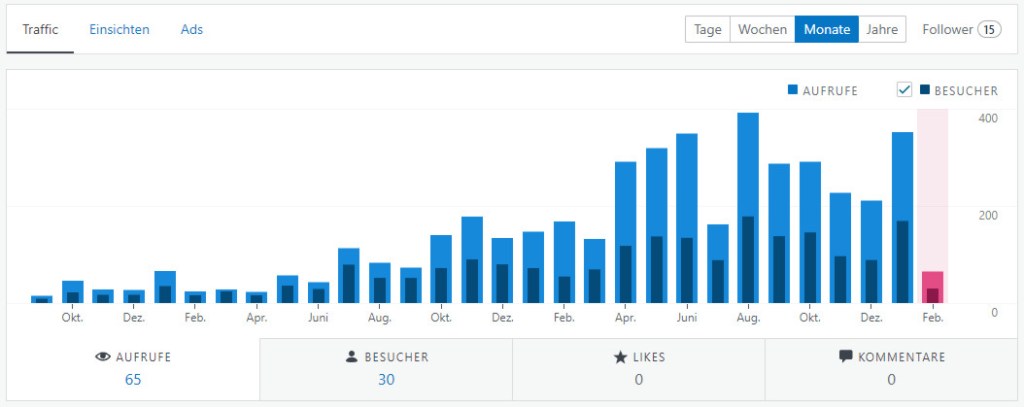Click the dark blue Besucher legend swatch
The image size is (1024, 407).
(925, 90)
